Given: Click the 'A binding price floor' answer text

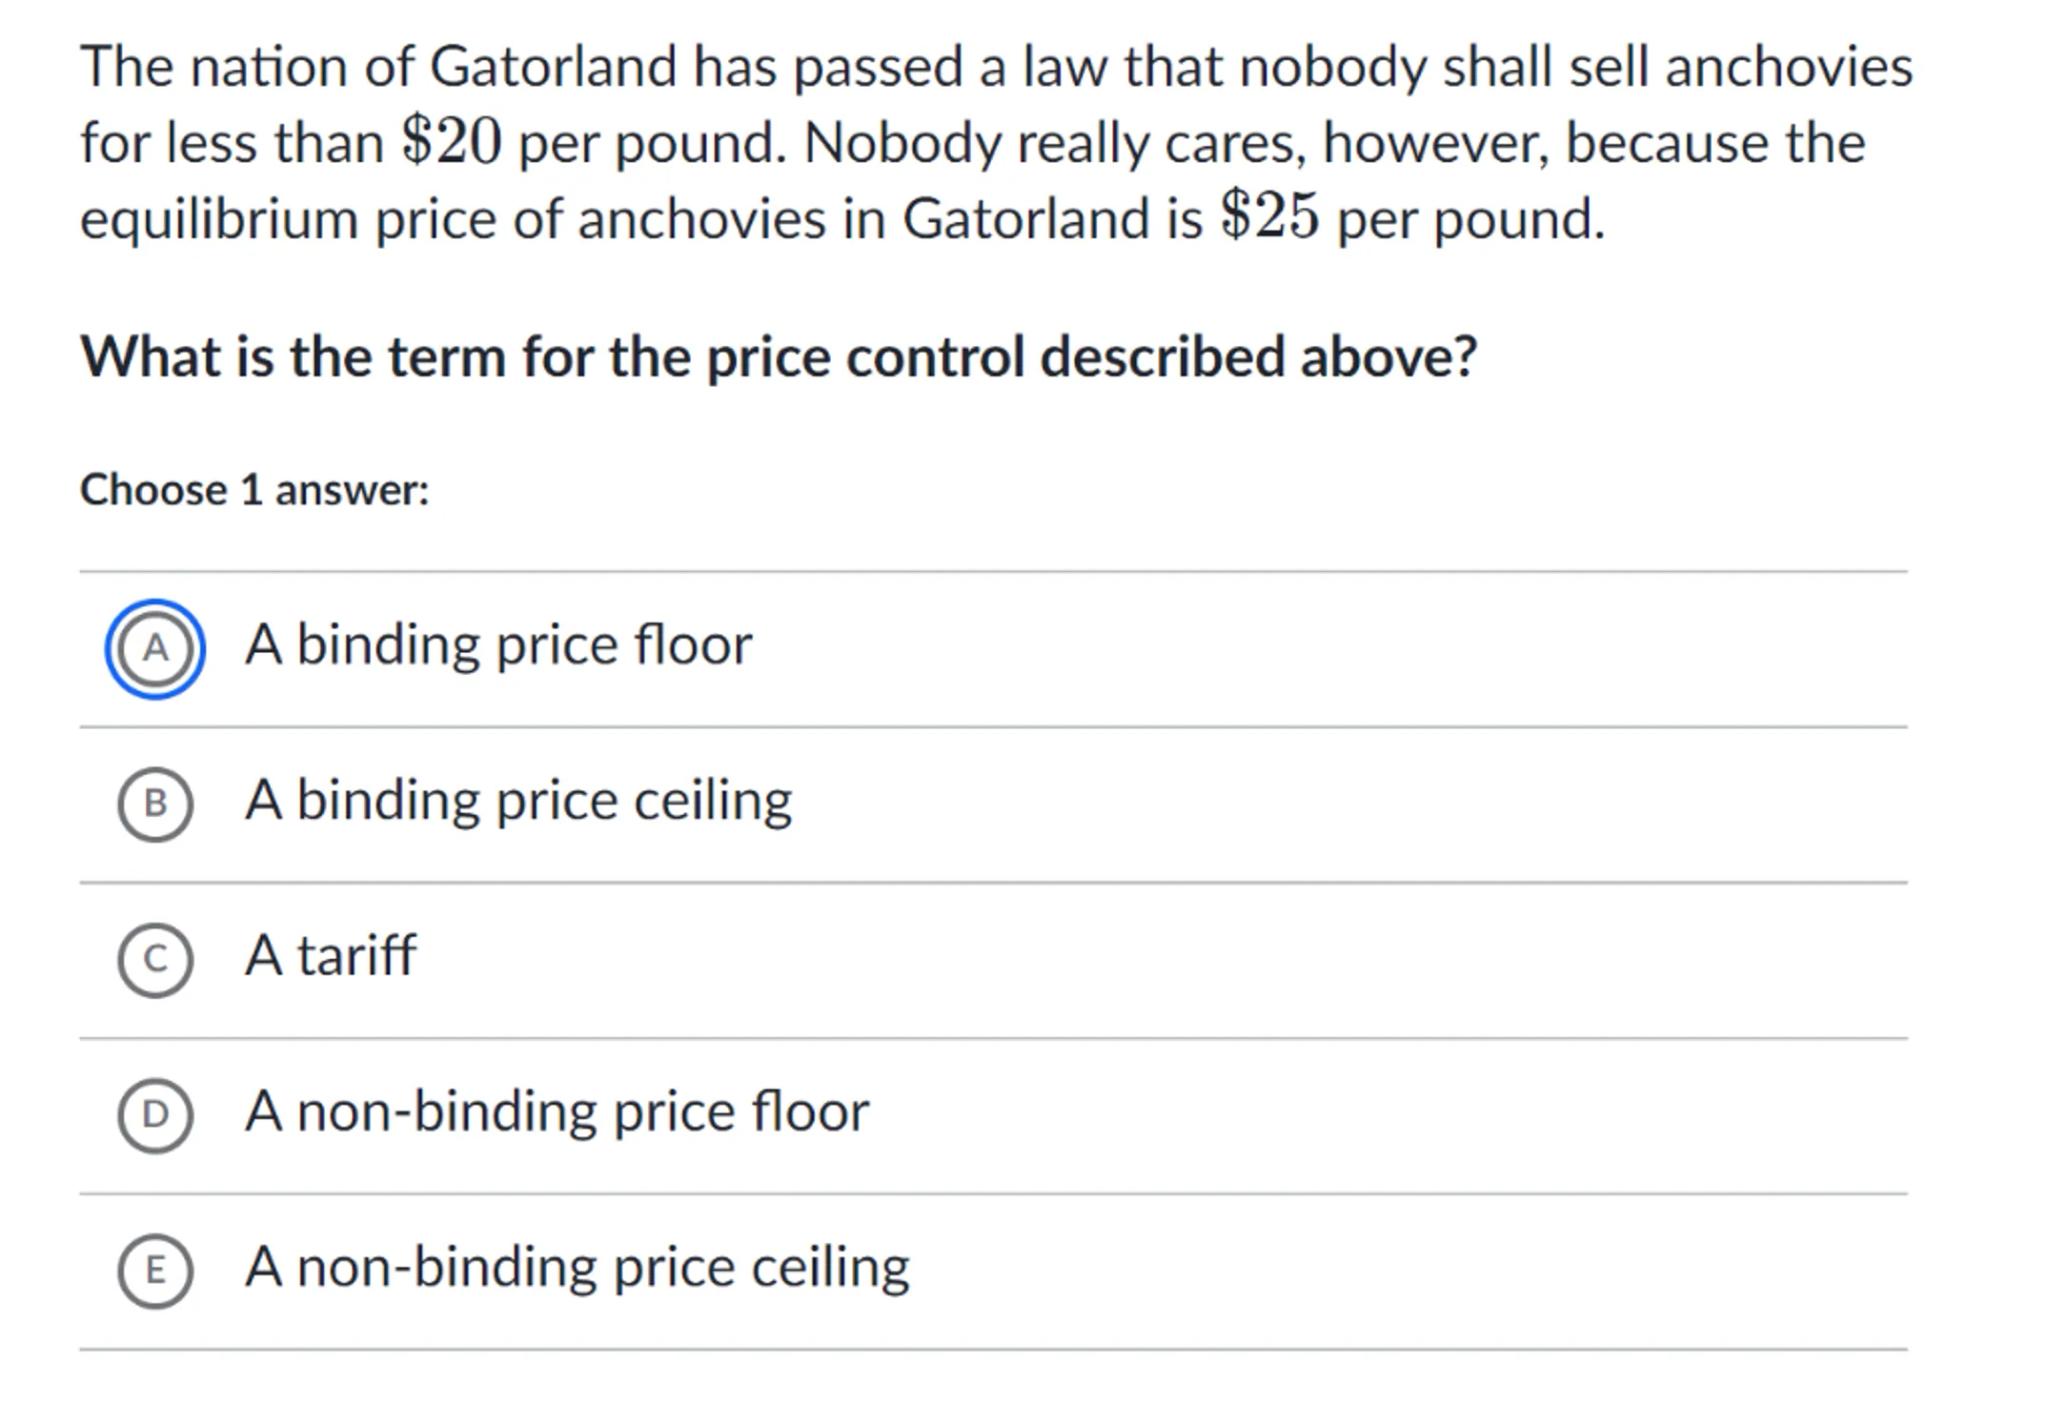Looking at the screenshot, I should click(498, 645).
